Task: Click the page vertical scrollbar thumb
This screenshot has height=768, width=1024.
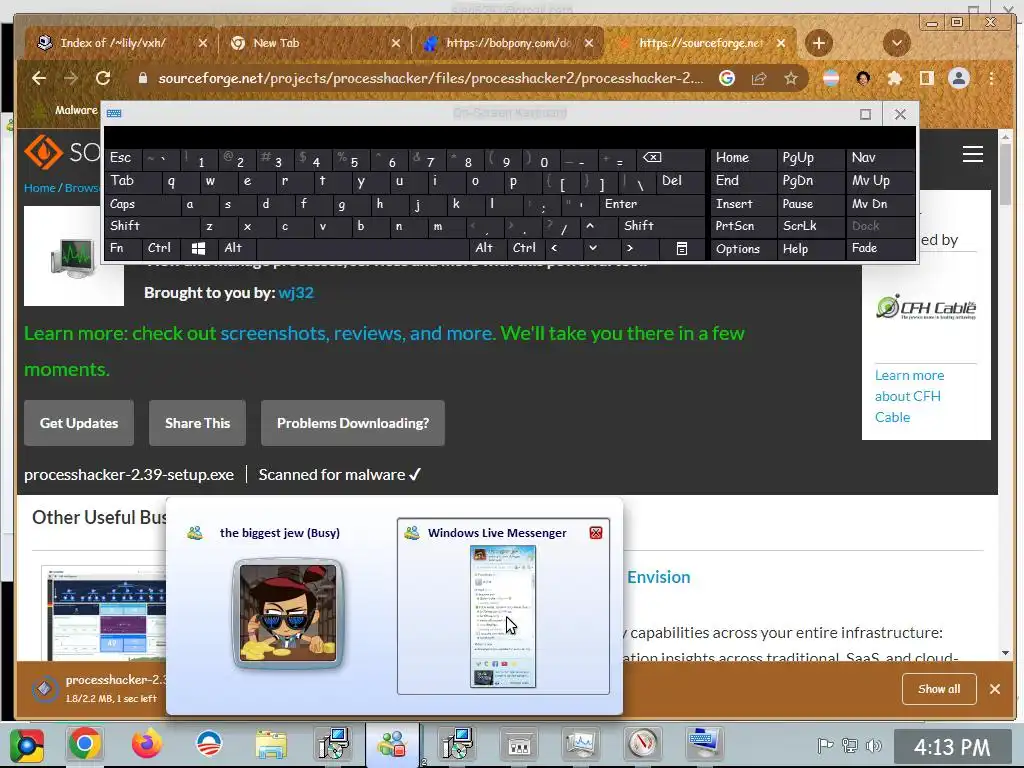Action: pyautogui.click(x=1005, y=173)
